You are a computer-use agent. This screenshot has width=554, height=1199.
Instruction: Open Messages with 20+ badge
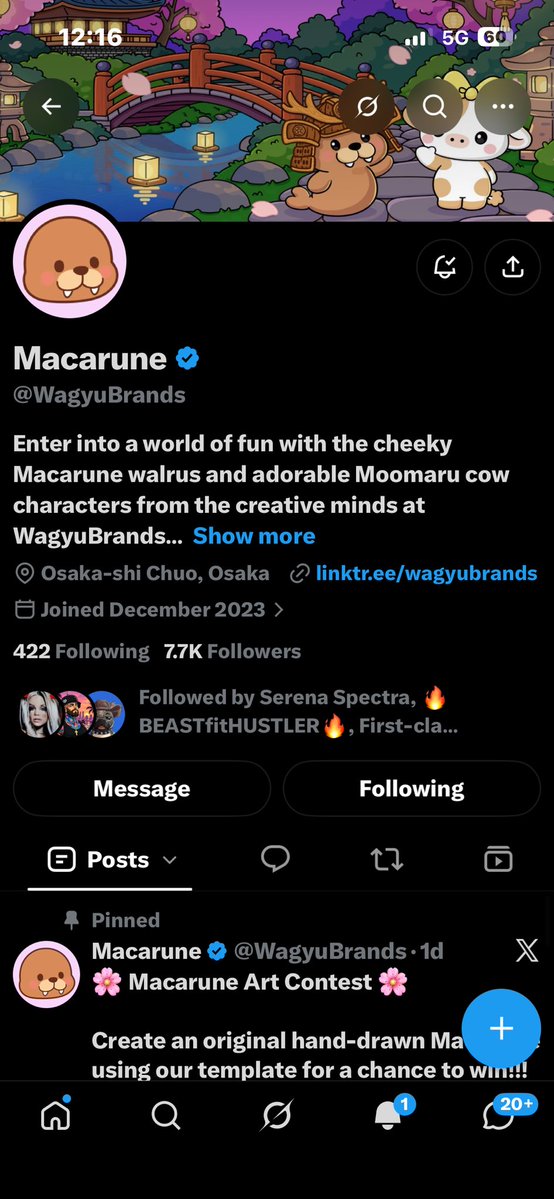(500, 1114)
